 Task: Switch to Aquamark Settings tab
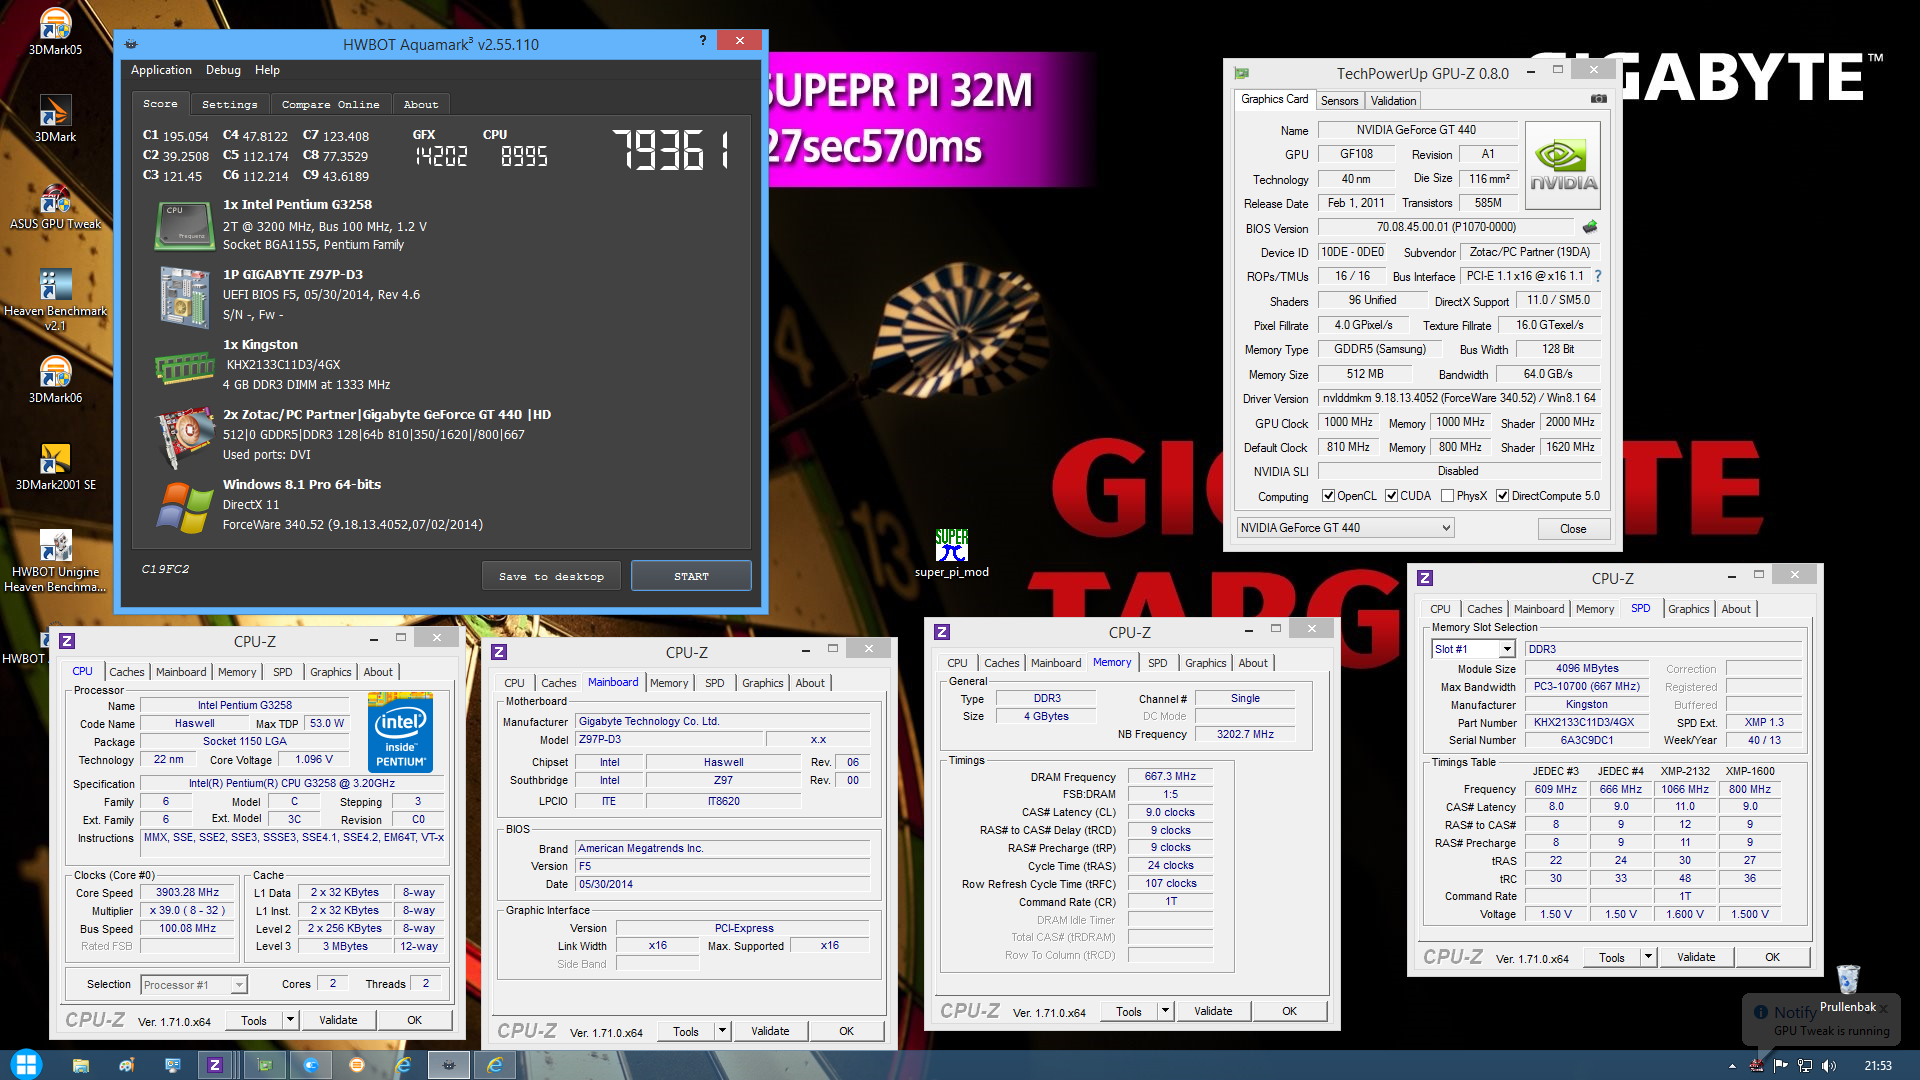[x=229, y=104]
